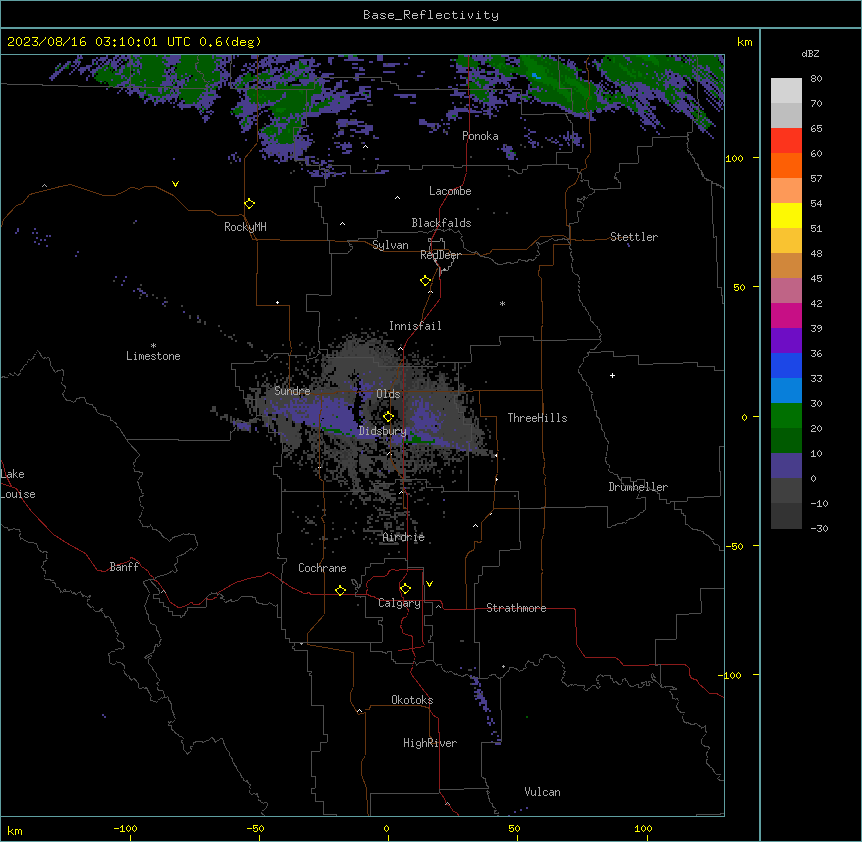Click the yellow marker south of RedDeer
Screen dimensions: 862x842
(x=426, y=281)
